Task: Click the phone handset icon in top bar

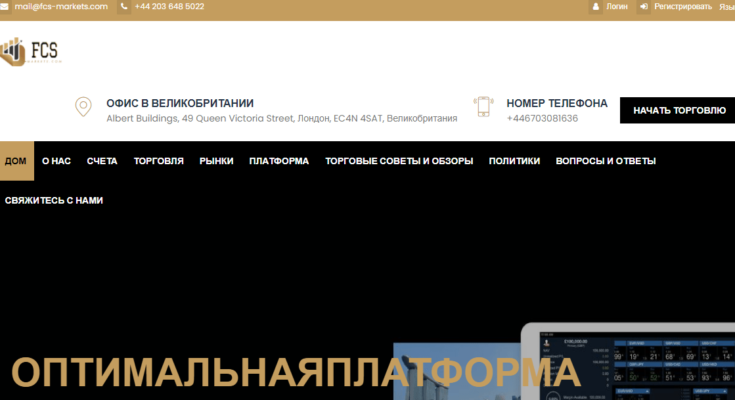Action: point(124,7)
